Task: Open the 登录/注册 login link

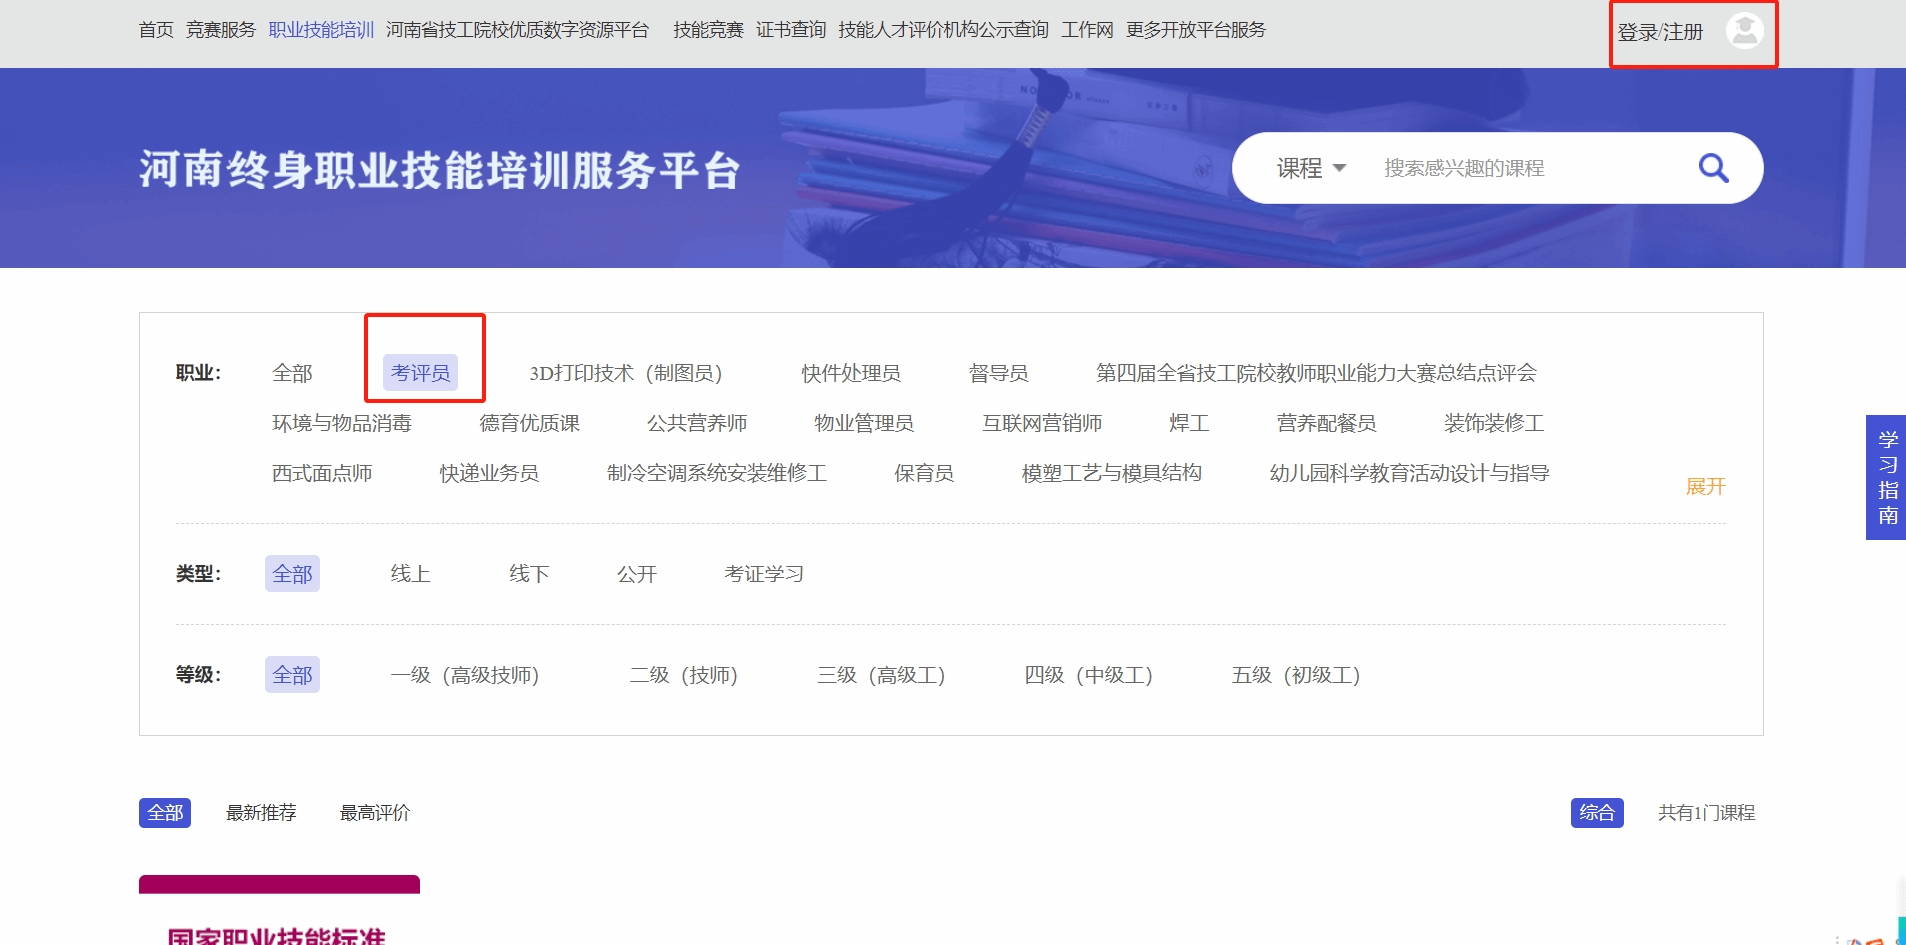Action: click(x=1660, y=32)
